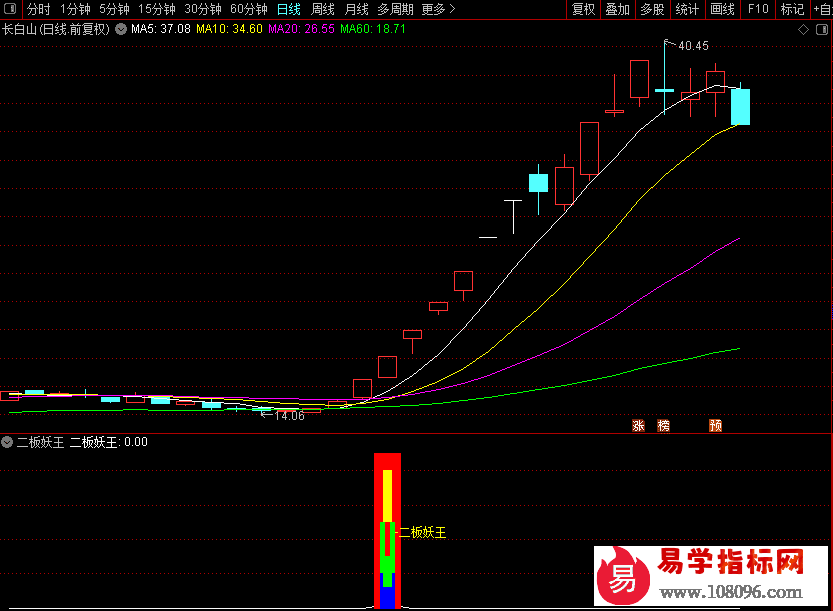Click the 14.06 low price label
This screenshot has width=833, height=611.
[290, 416]
